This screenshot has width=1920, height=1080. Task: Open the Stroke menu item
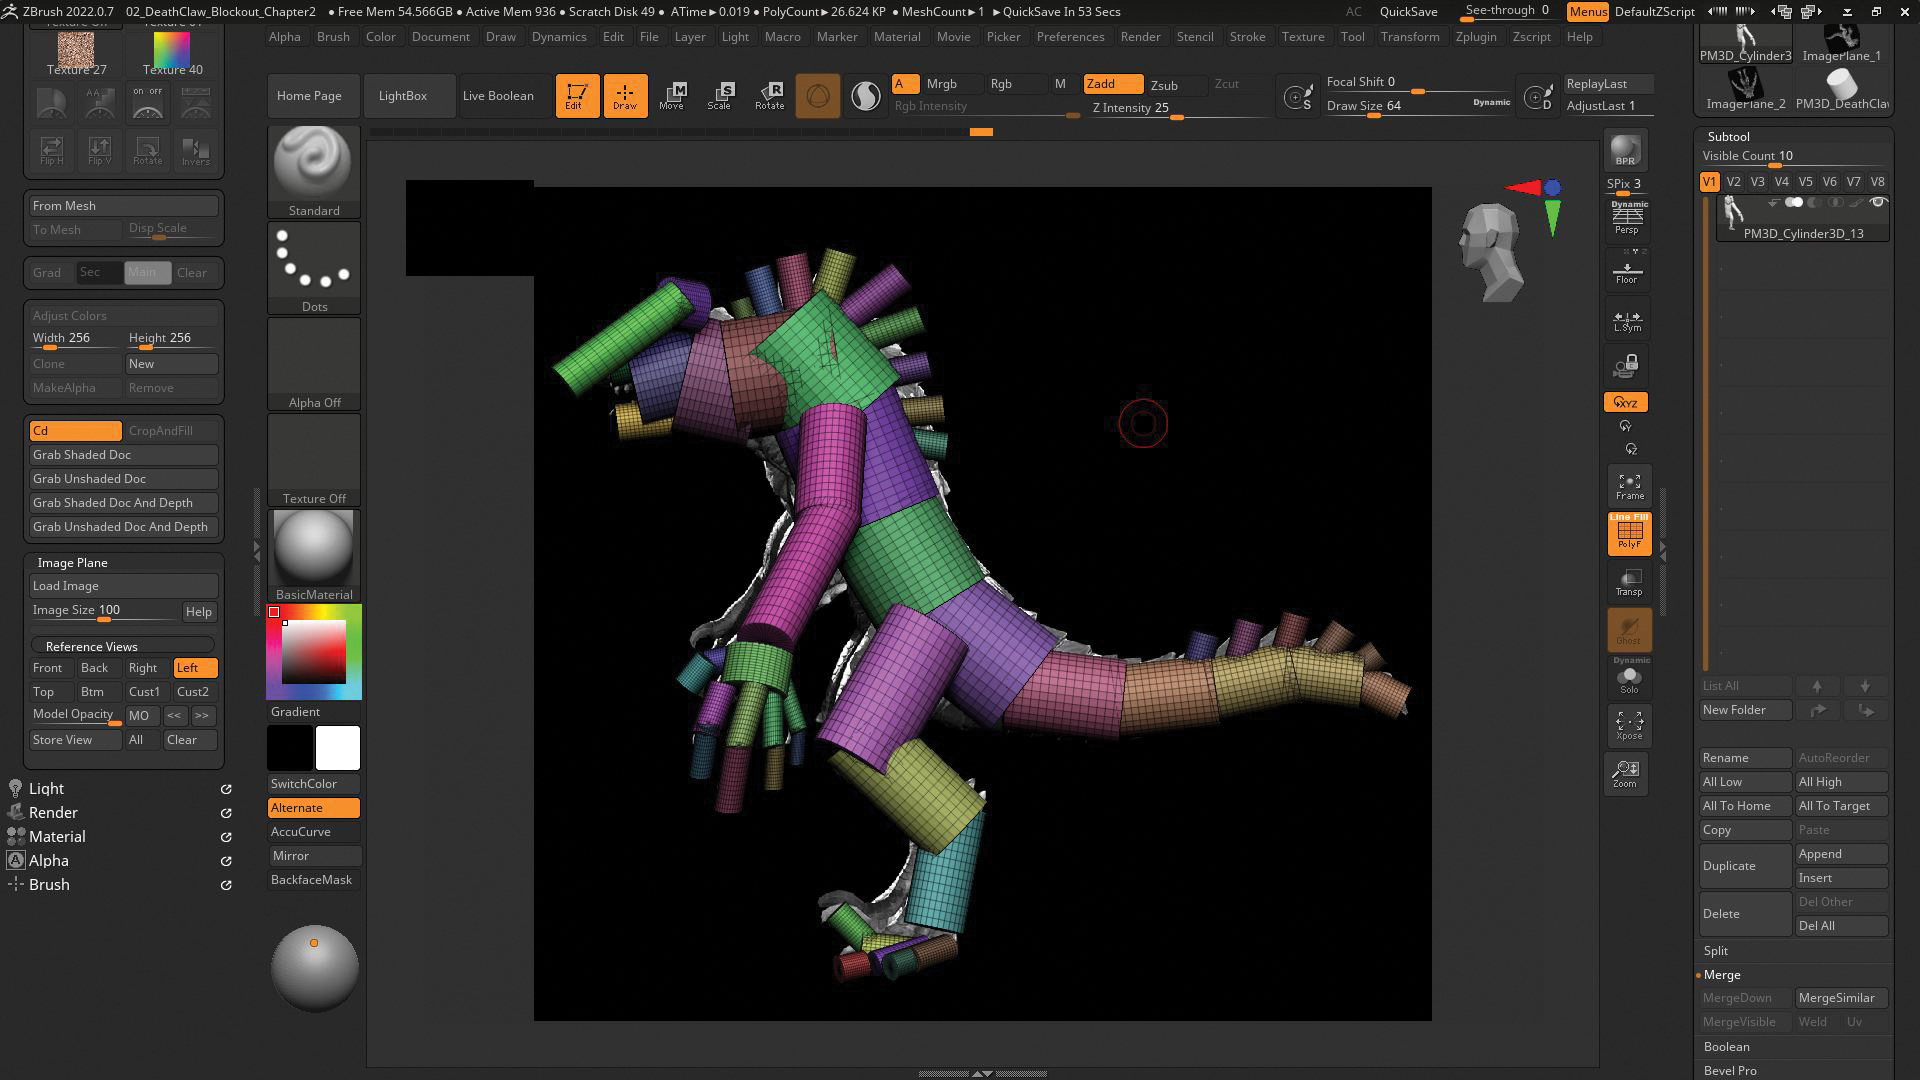pos(1246,36)
